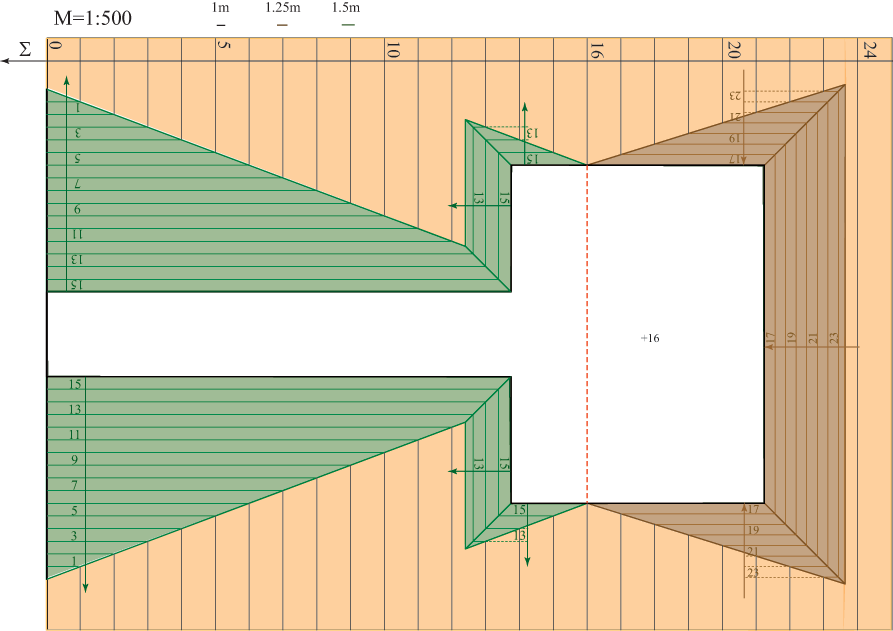
Task: Click the brown horizontal arrow right of the platform
Action: tap(810, 347)
